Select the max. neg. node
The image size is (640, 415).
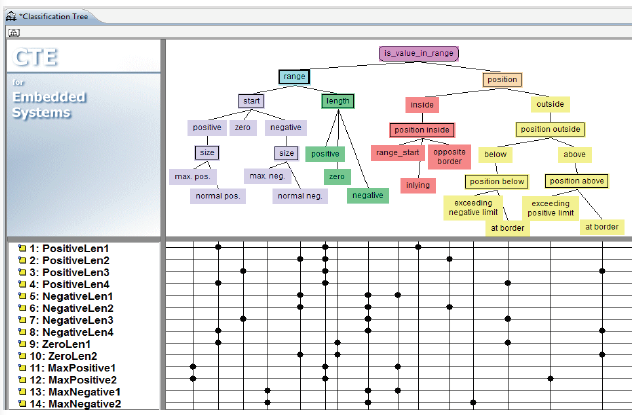267,176
